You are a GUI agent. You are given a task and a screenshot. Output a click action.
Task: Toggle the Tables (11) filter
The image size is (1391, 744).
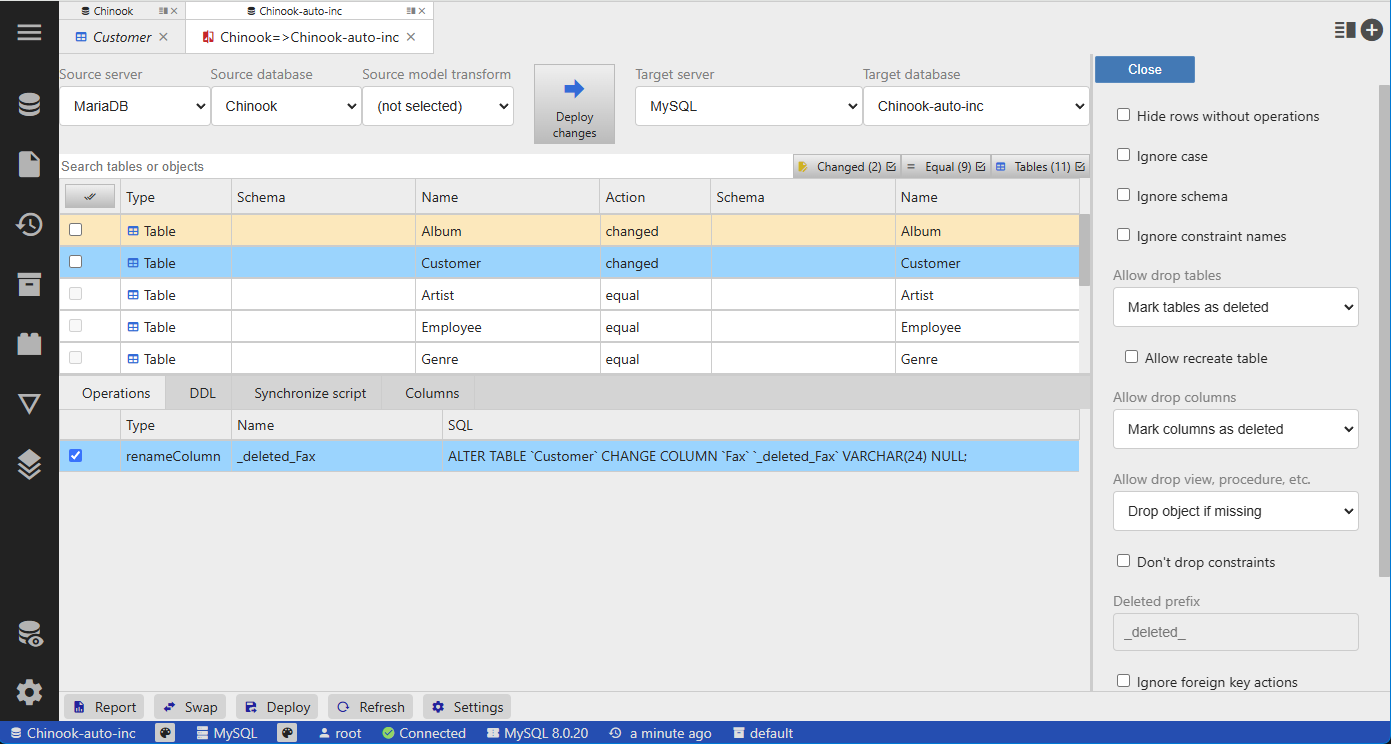click(x=1040, y=167)
